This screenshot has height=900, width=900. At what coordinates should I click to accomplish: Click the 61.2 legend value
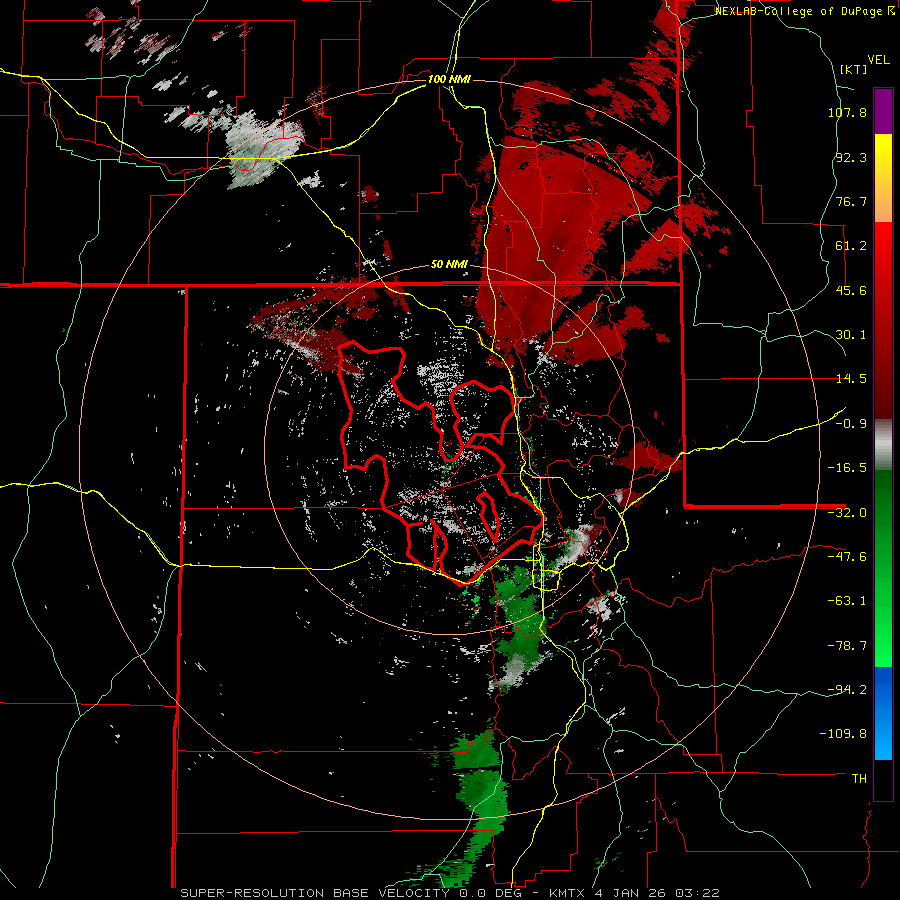tap(851, 246)
